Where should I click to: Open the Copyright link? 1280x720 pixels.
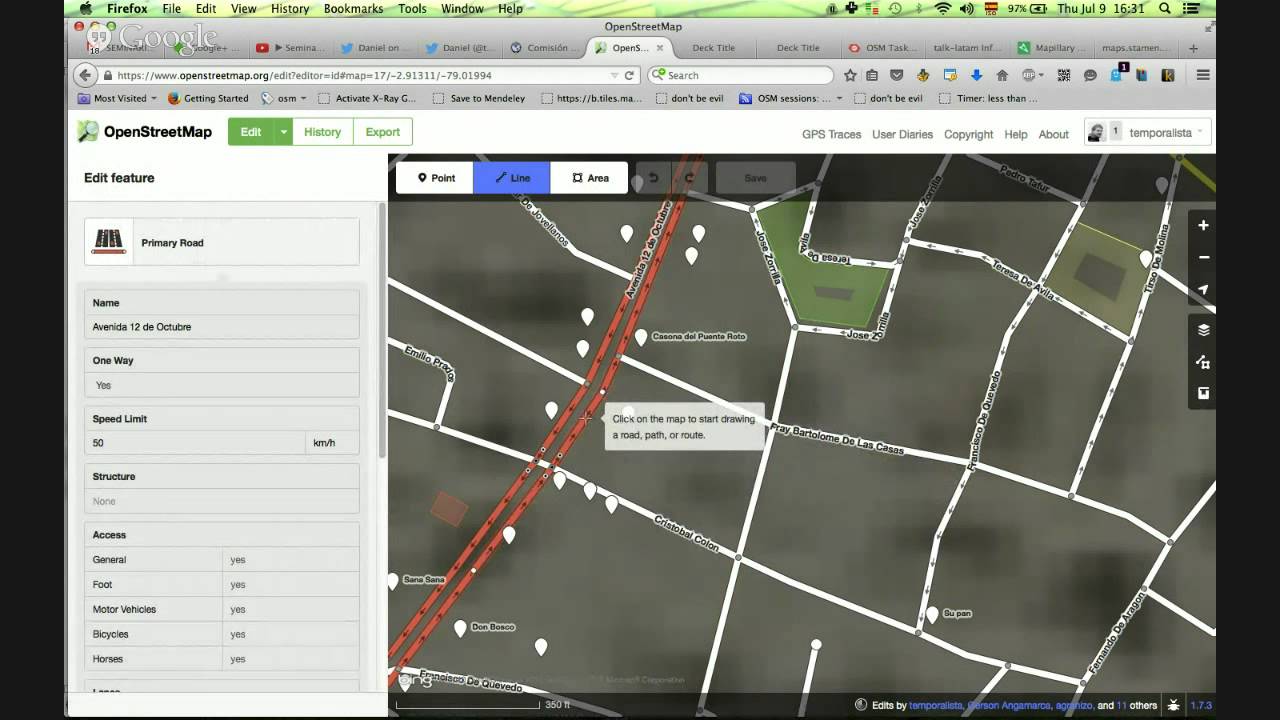[x=968, y=134]
